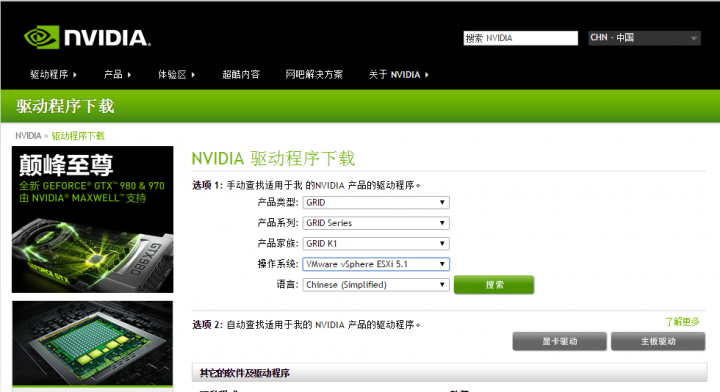
Task: Click the 操作系统 label
Action: pyautogui.click(x=278, y=264)
